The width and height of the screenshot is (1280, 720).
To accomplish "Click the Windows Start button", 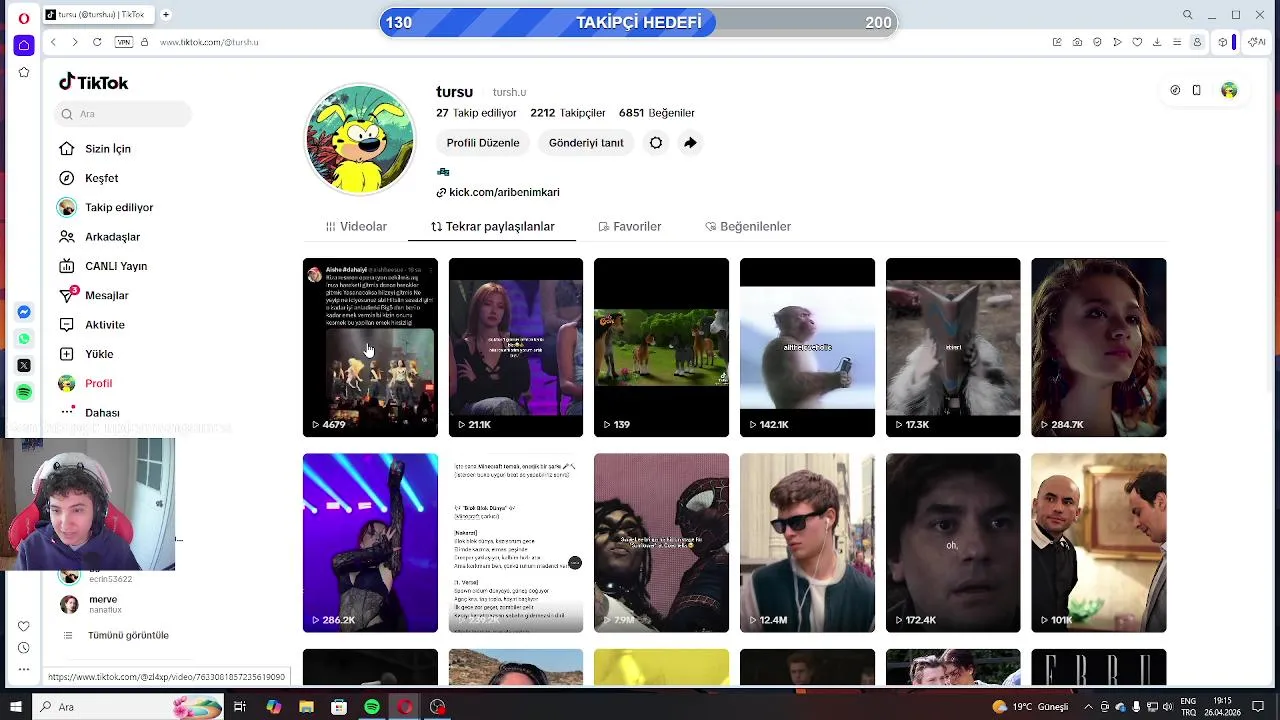I will [15, 707].
